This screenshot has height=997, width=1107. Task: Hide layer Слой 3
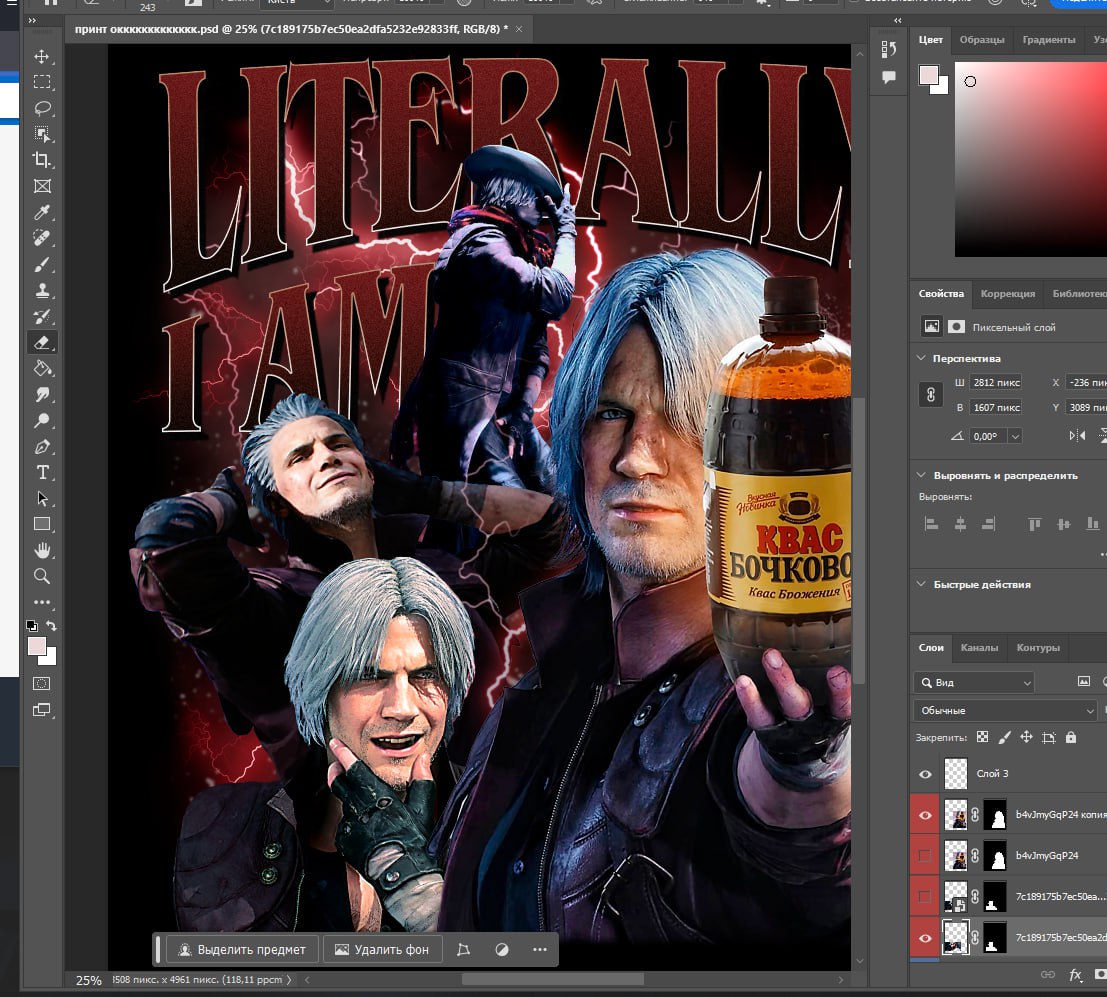click(x=925, y=775)
